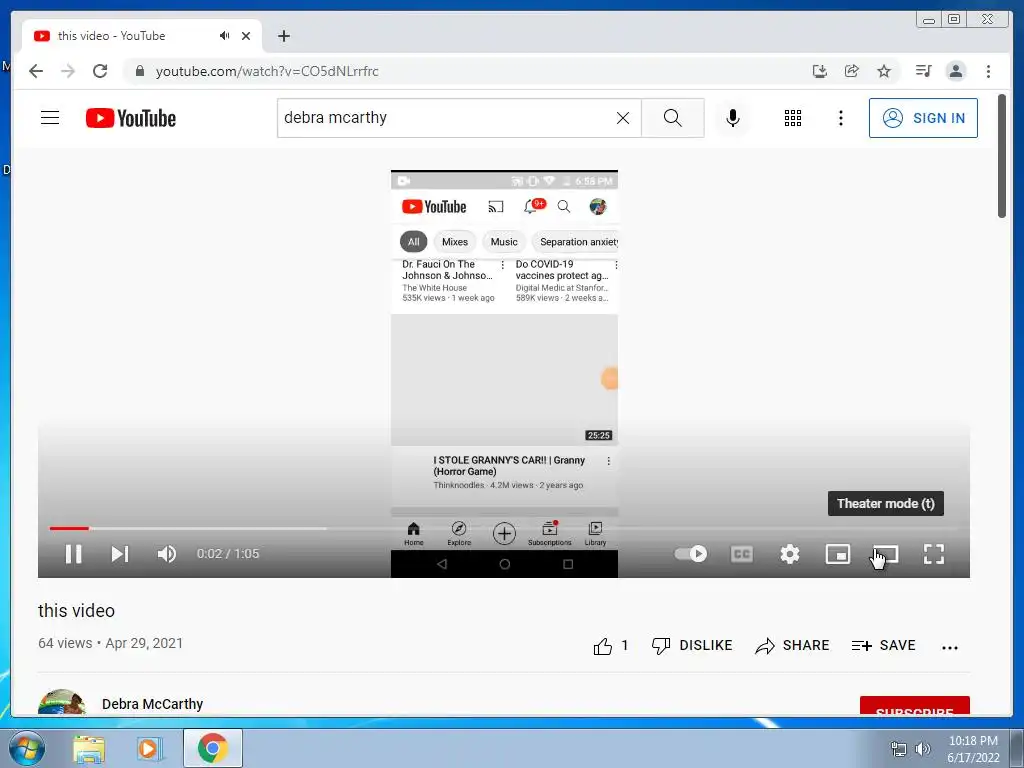Open YouTube guide hamburger menu

(x=50, y=118)
